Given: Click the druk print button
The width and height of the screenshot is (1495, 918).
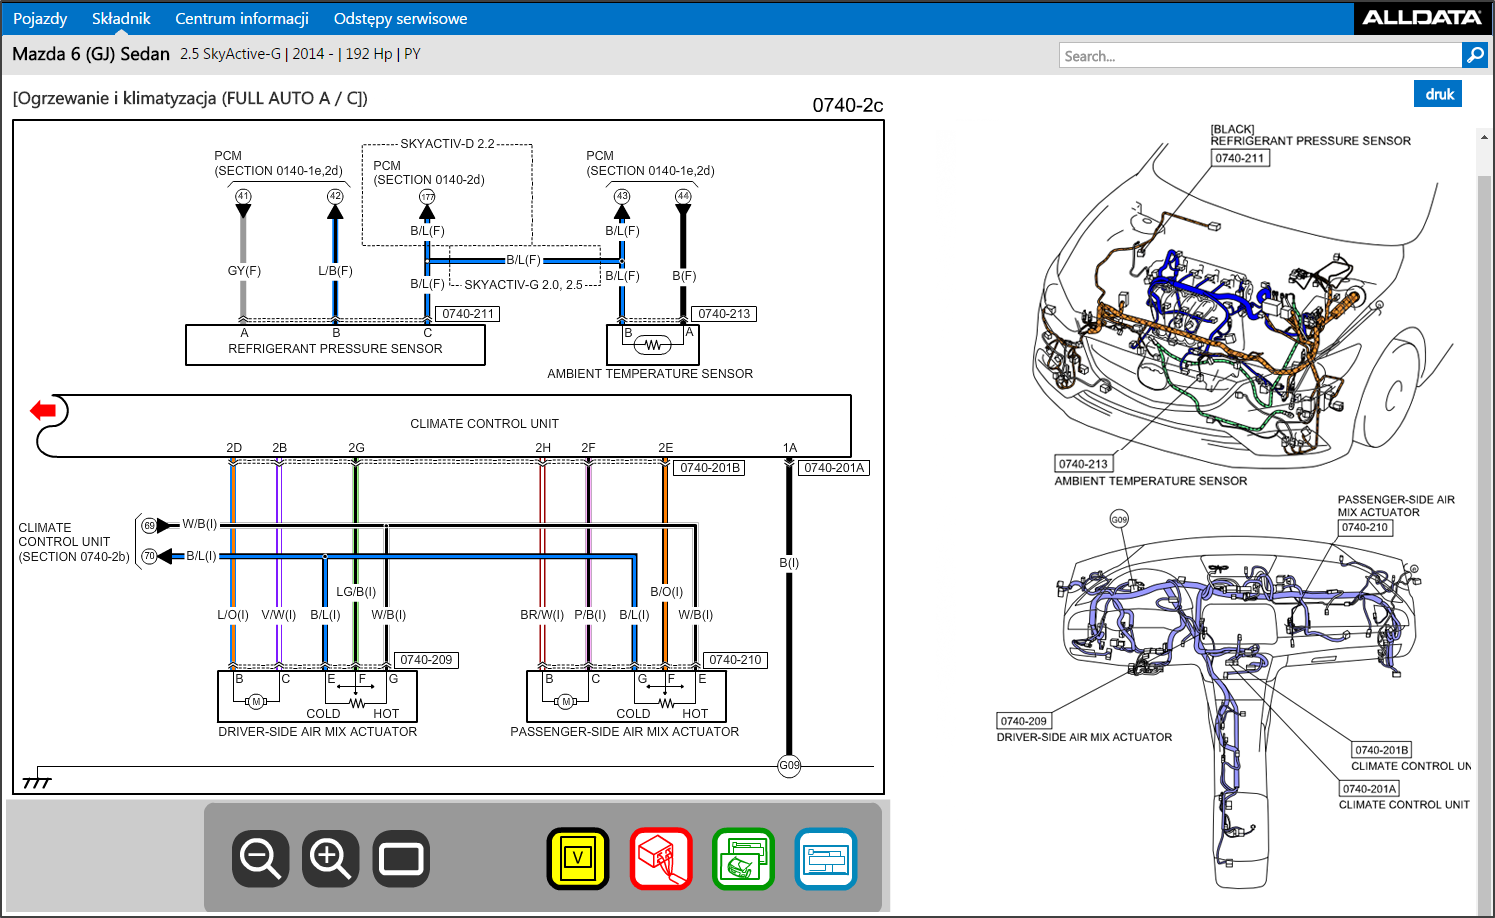Looking at the screenshot, I should tap(1438, 94).
